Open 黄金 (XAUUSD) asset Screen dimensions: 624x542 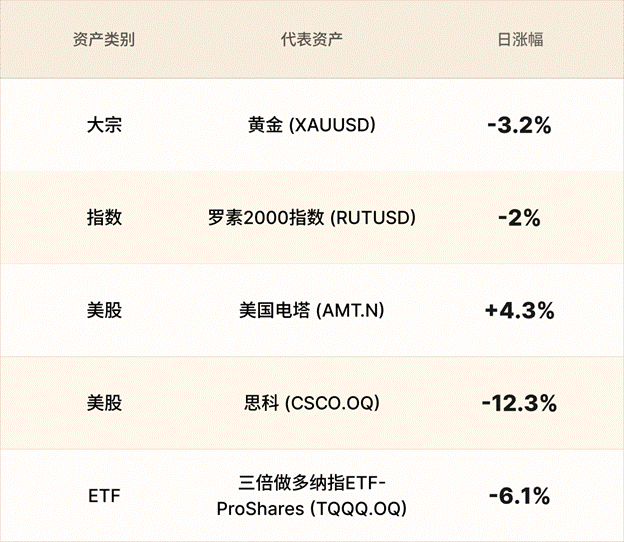(311, 126)
